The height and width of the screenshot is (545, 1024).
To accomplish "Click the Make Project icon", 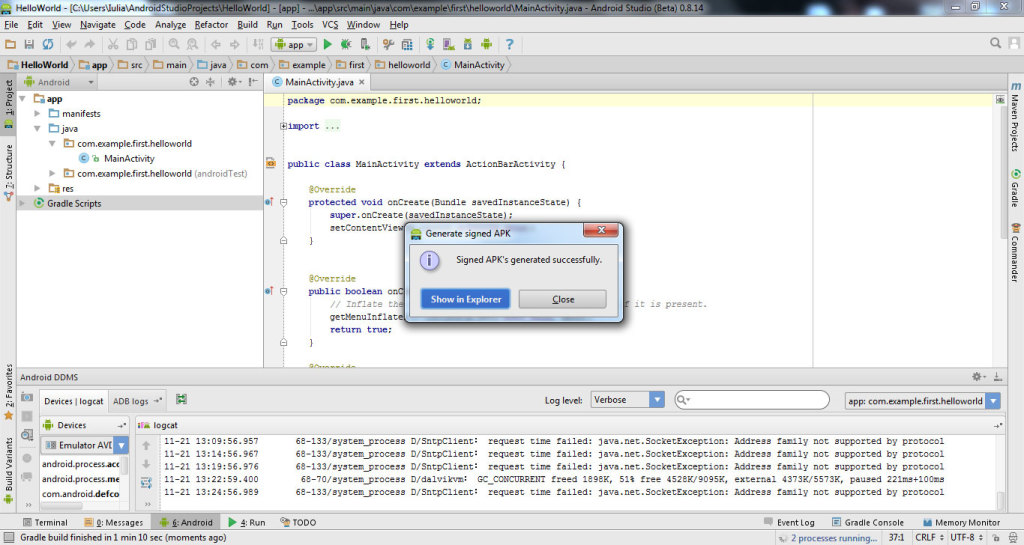I will tap(258, 44).
